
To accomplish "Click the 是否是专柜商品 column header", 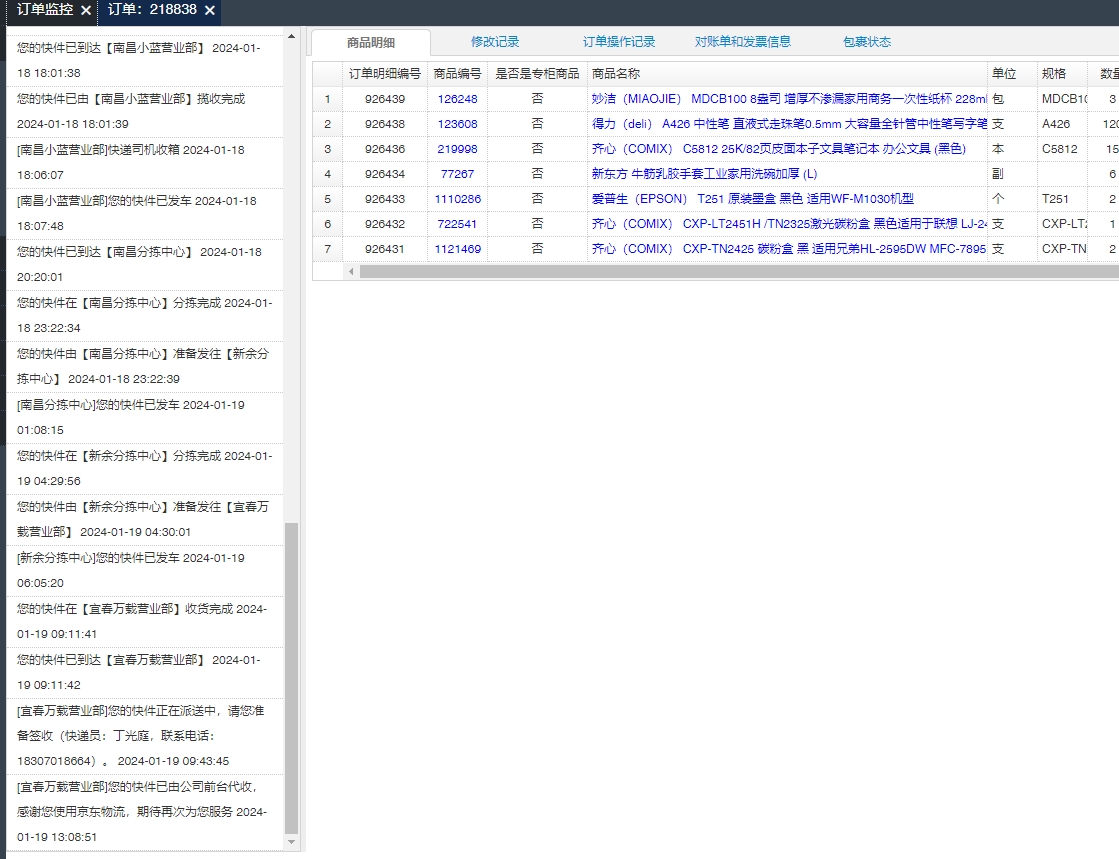I will 537,73.
